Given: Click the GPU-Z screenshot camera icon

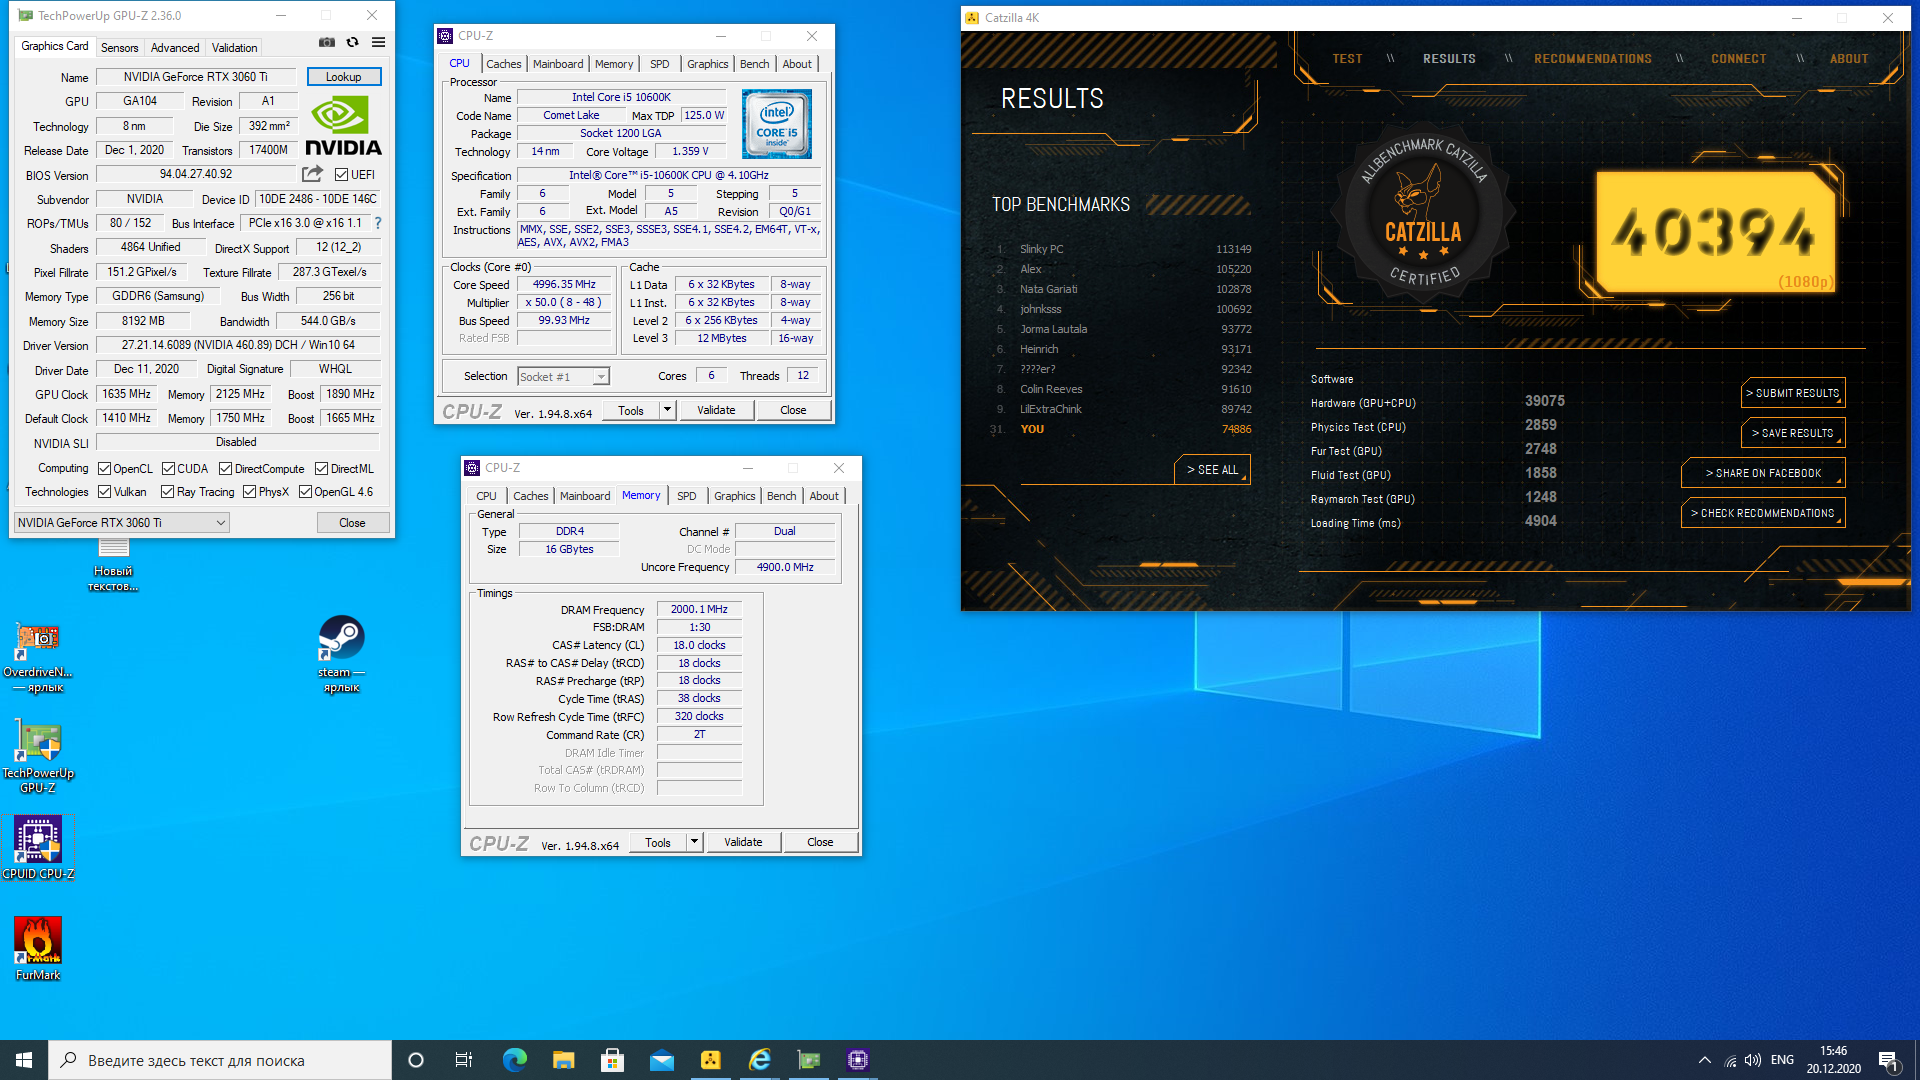Looking at the screenshot, I should [327, 42].
